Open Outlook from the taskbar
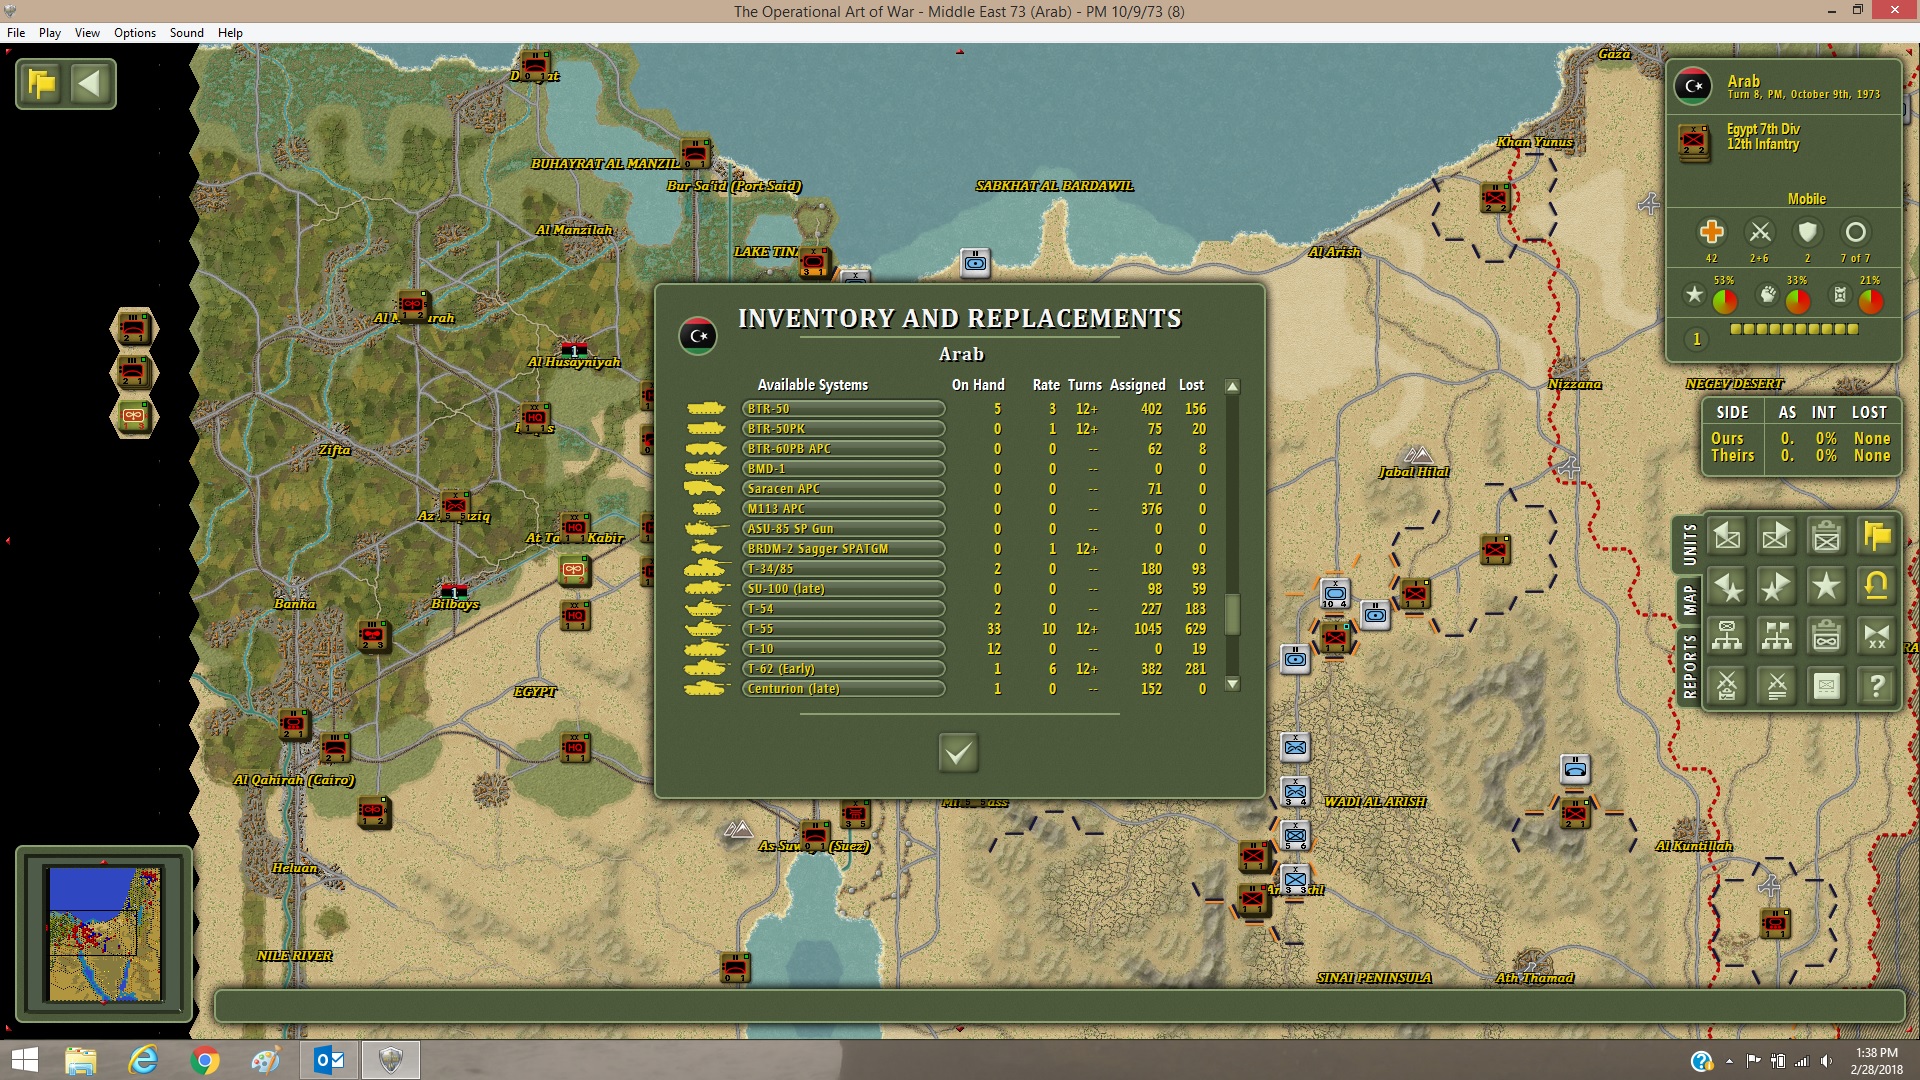1920x1080 pixels. [328, 1060]
